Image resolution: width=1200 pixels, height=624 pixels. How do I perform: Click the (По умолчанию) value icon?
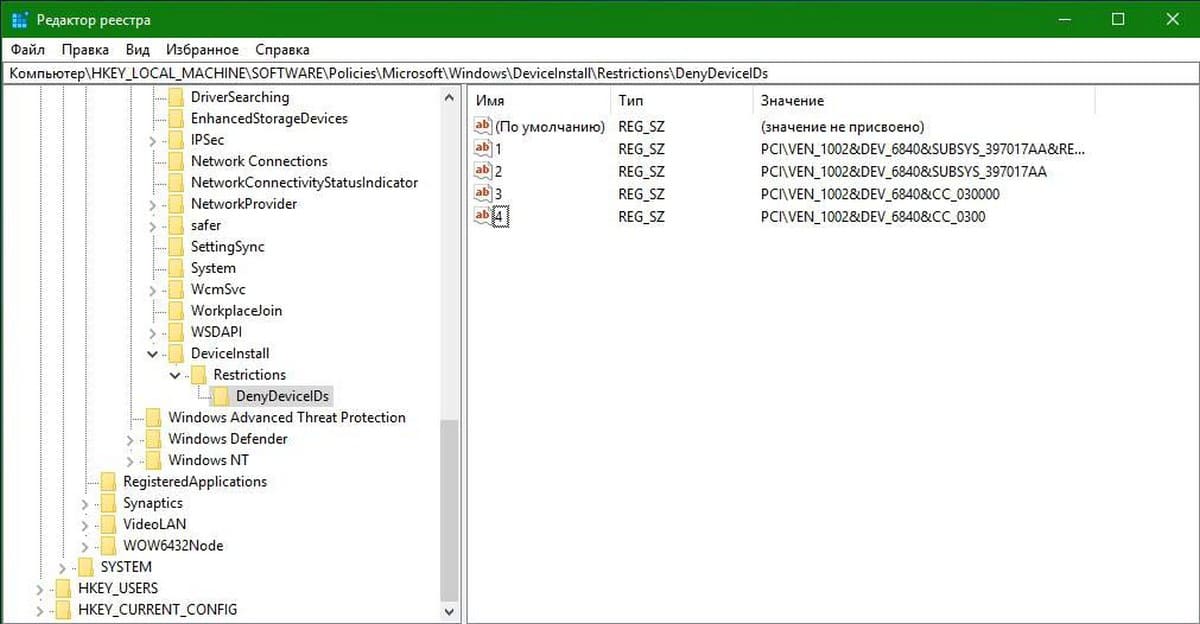pos(483,126)
